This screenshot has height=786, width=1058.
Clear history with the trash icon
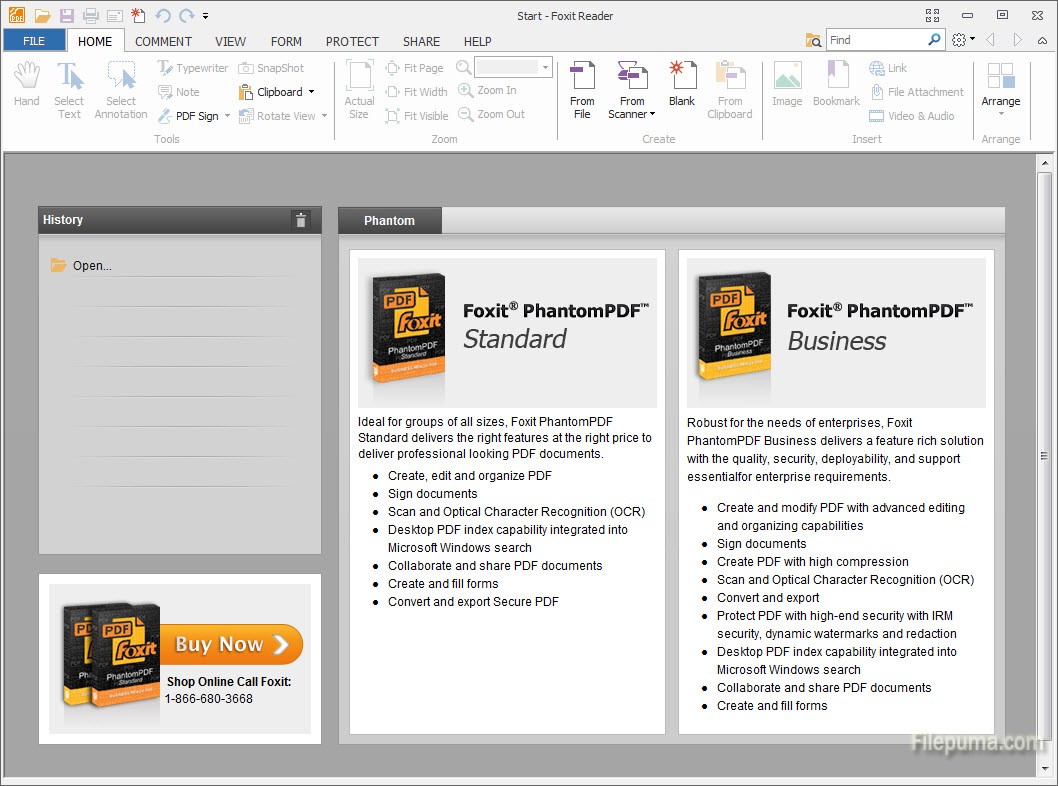(x=301, y=221)
